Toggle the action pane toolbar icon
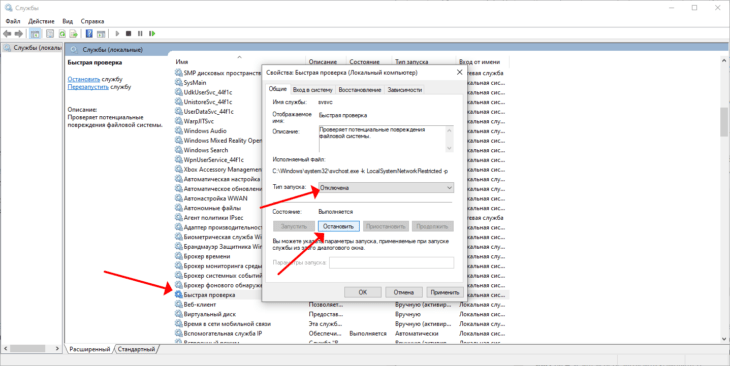Image resolution: width=730 pixels, height=366 pixels. (x=101, y=34)
